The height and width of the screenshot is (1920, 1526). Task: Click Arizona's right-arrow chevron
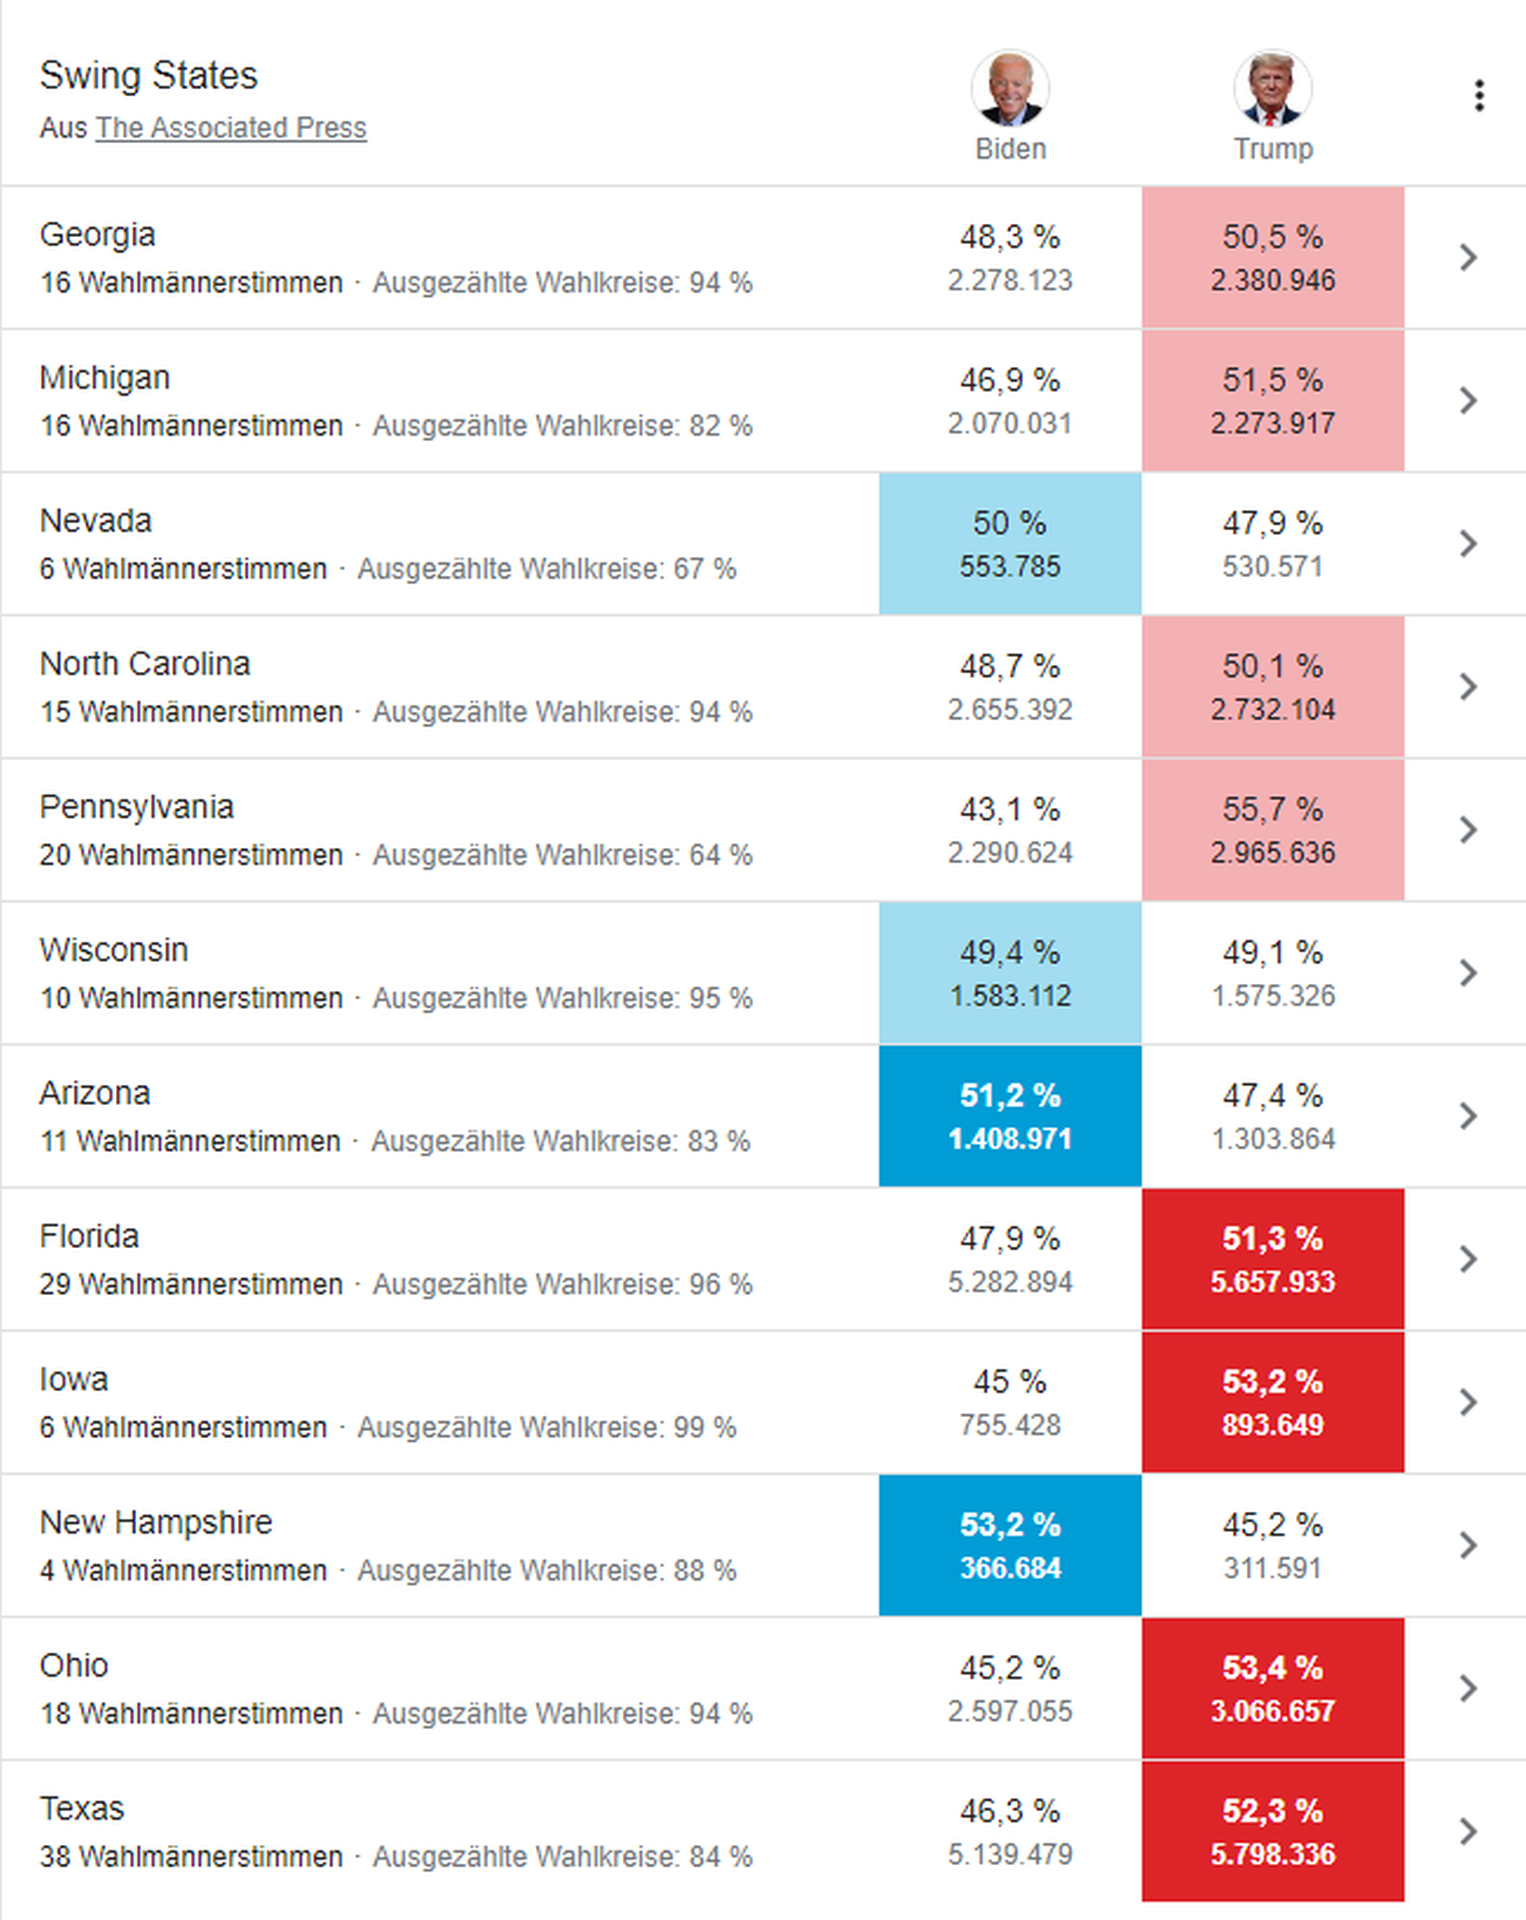(x=1467, y=1116)
